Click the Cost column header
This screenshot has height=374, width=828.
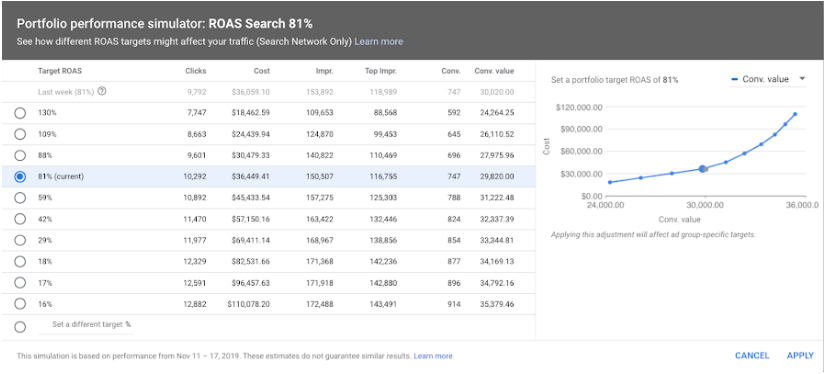(261, 71)
